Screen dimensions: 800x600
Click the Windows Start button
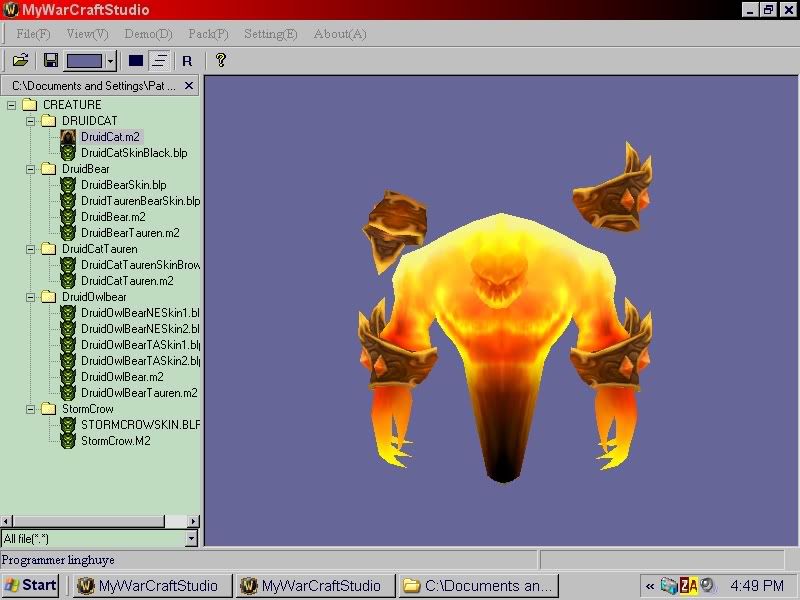click(30, 585)
